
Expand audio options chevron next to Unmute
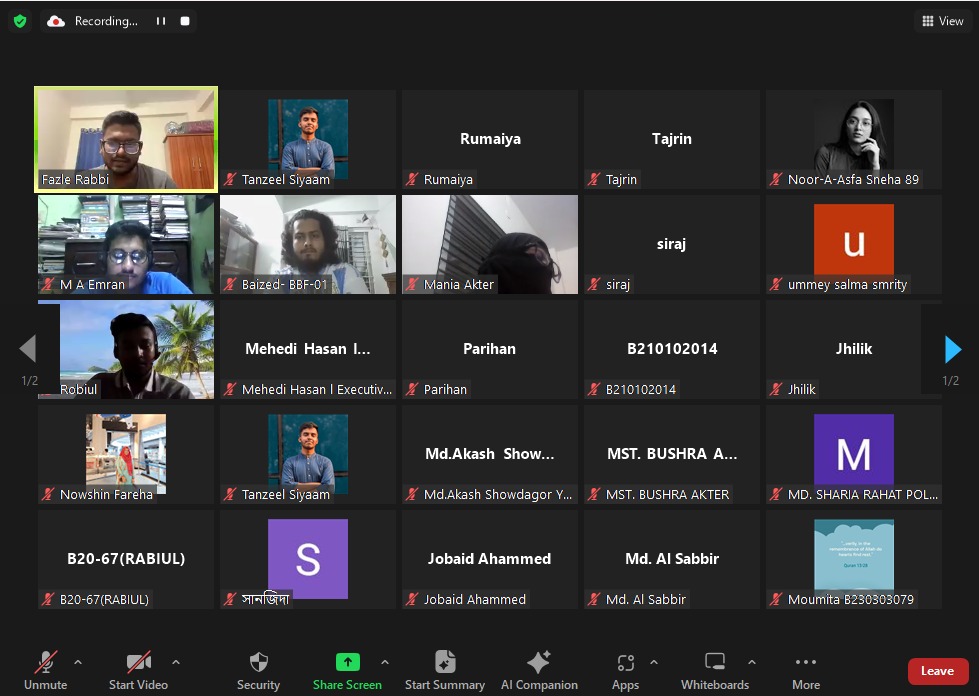78,662
